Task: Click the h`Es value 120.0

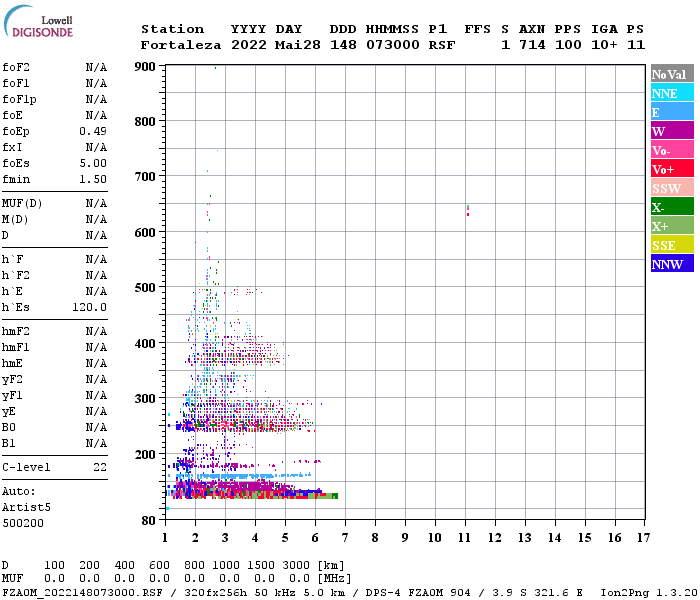Action: 89,308
